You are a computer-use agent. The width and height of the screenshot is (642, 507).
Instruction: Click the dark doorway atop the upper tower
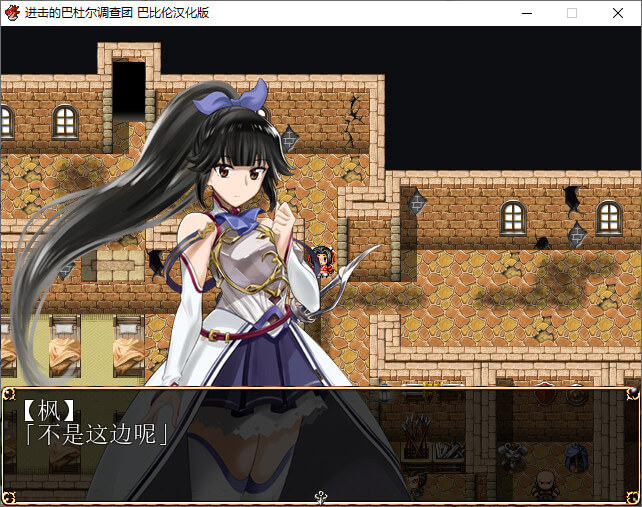click(x=128, y=91)
